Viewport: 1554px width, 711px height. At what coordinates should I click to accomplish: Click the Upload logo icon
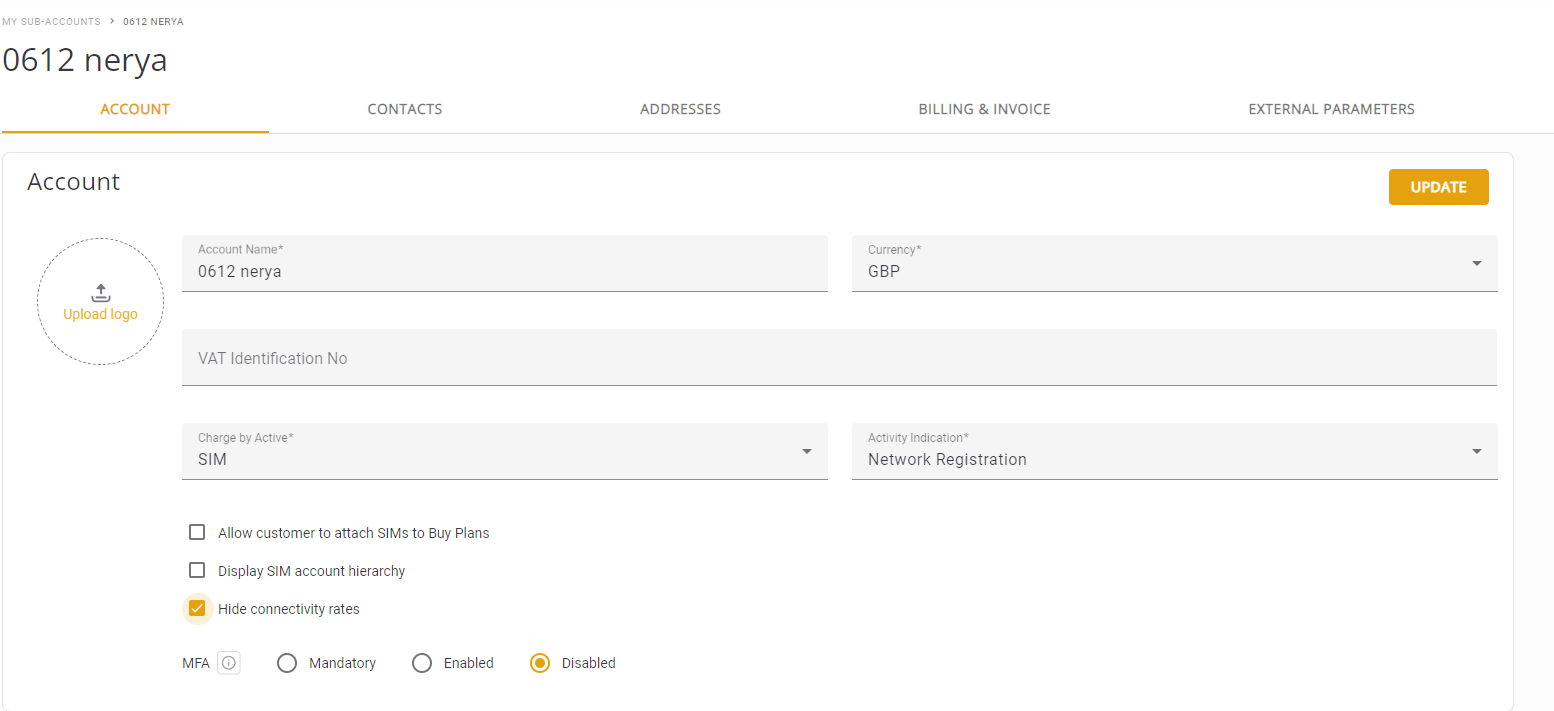point(100,293)
